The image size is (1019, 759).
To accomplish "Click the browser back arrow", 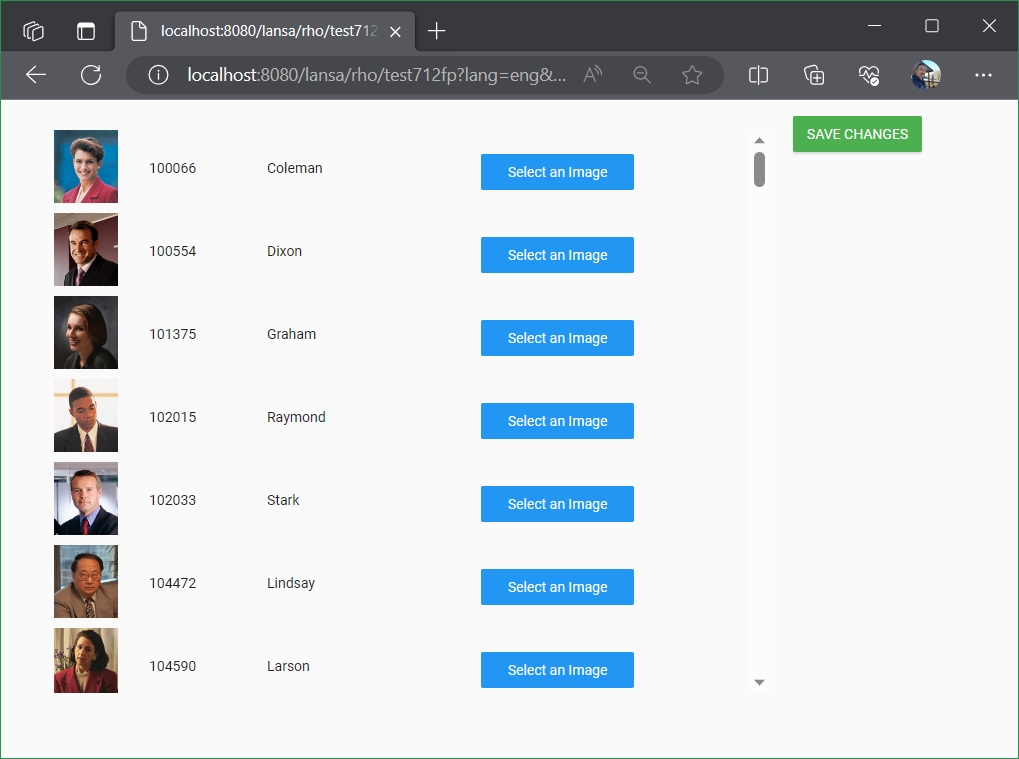I will coord(36,75).
